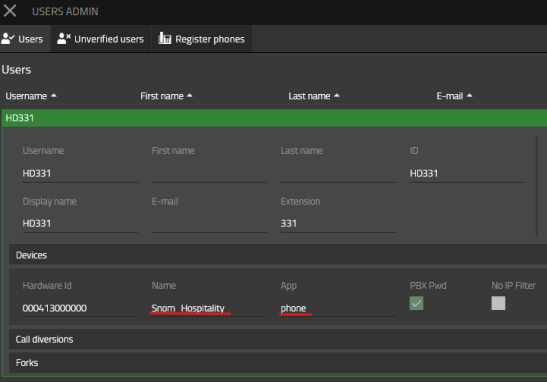Select the HD331 green user row
Image resolution: width=547 pixels, height=382 pixels.
click(x=274, y=118)
